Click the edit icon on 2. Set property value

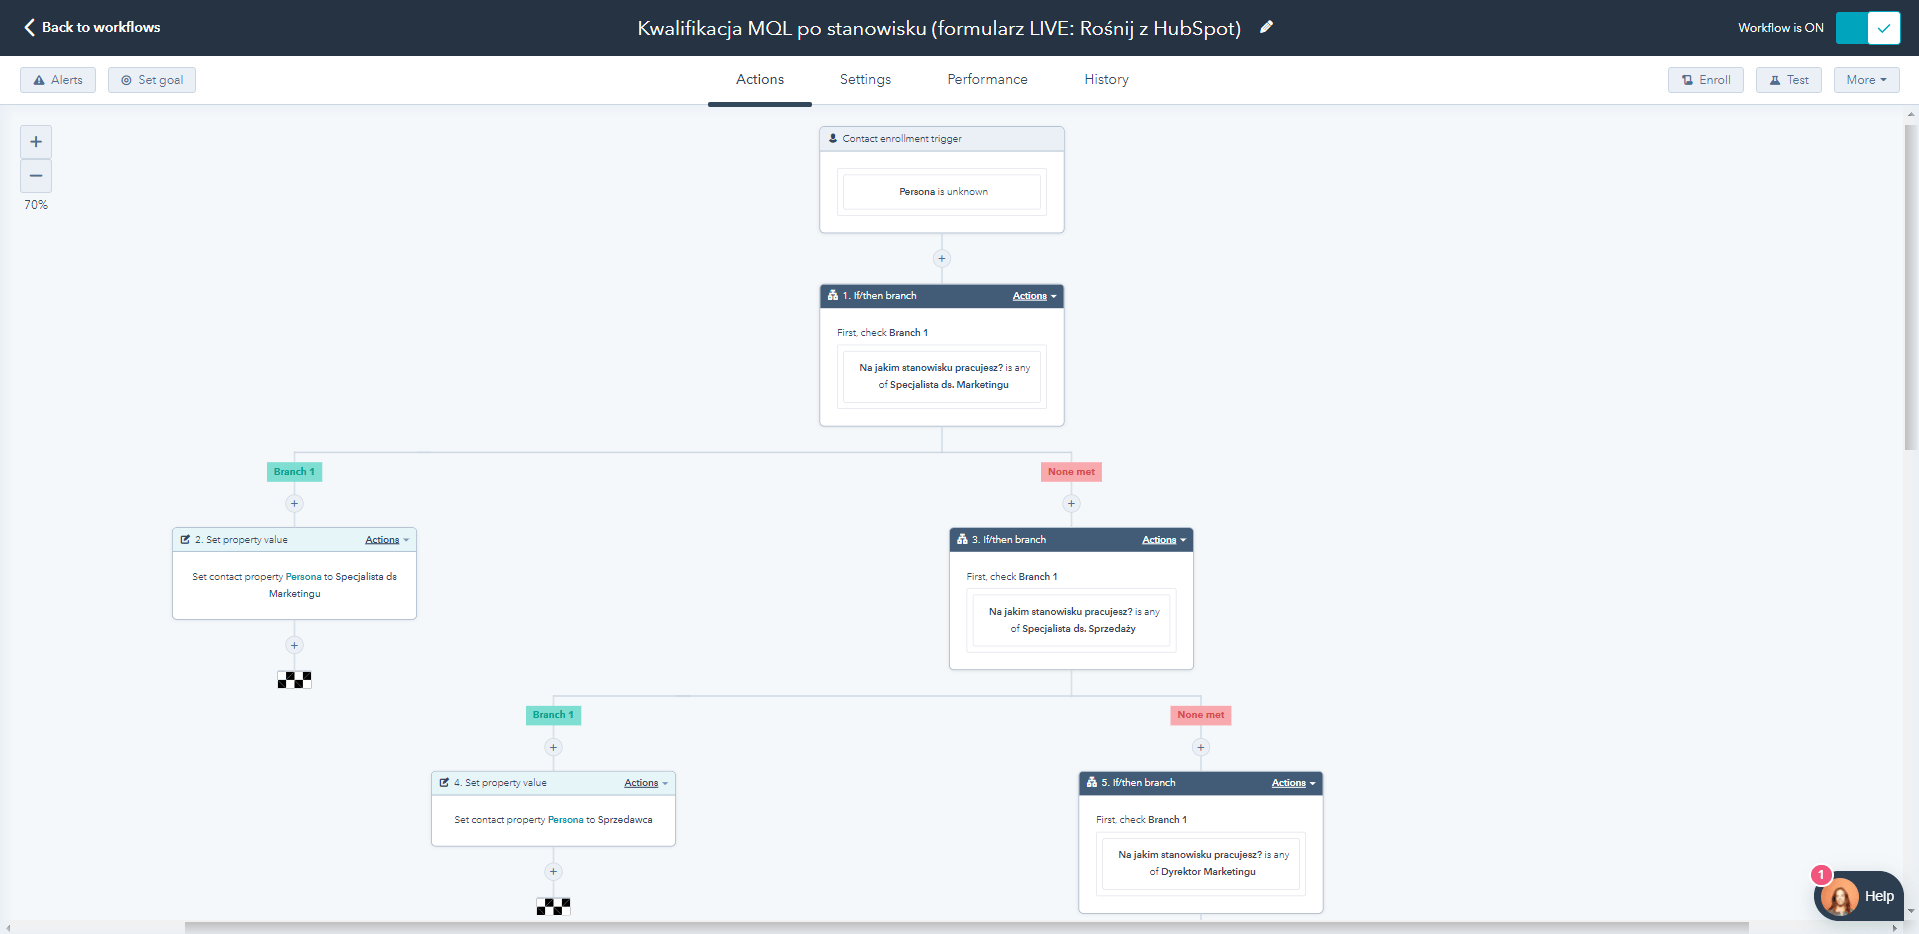coord(185,540)
